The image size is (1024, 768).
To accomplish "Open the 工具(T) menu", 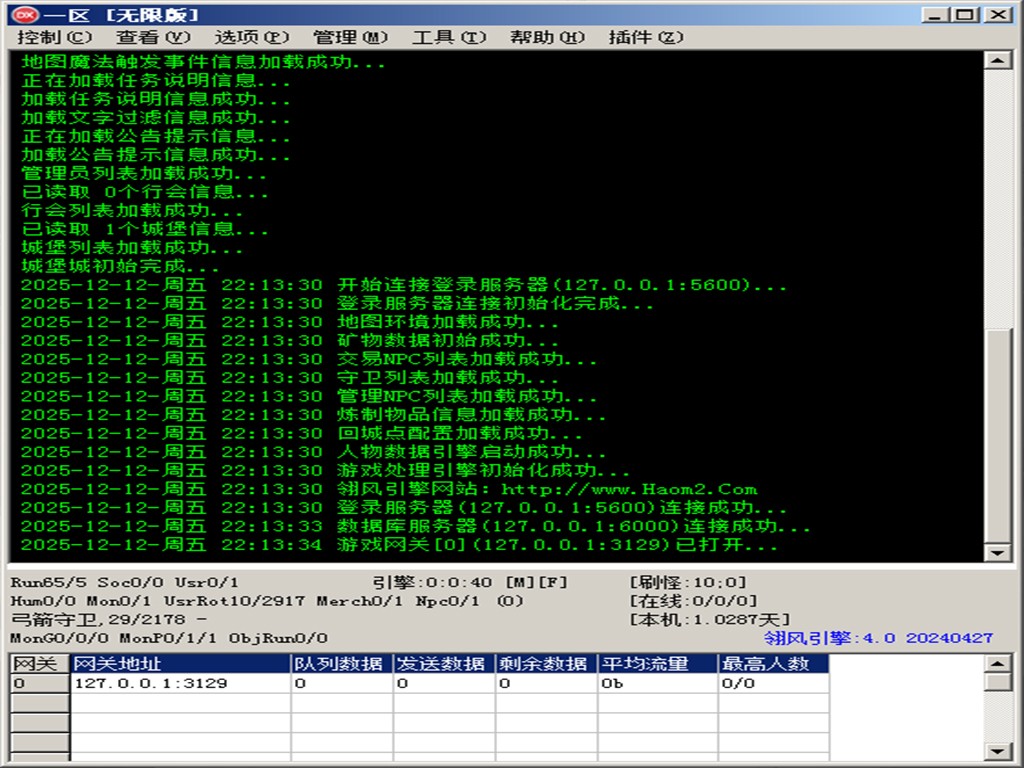I will click(x=449, y=37).
